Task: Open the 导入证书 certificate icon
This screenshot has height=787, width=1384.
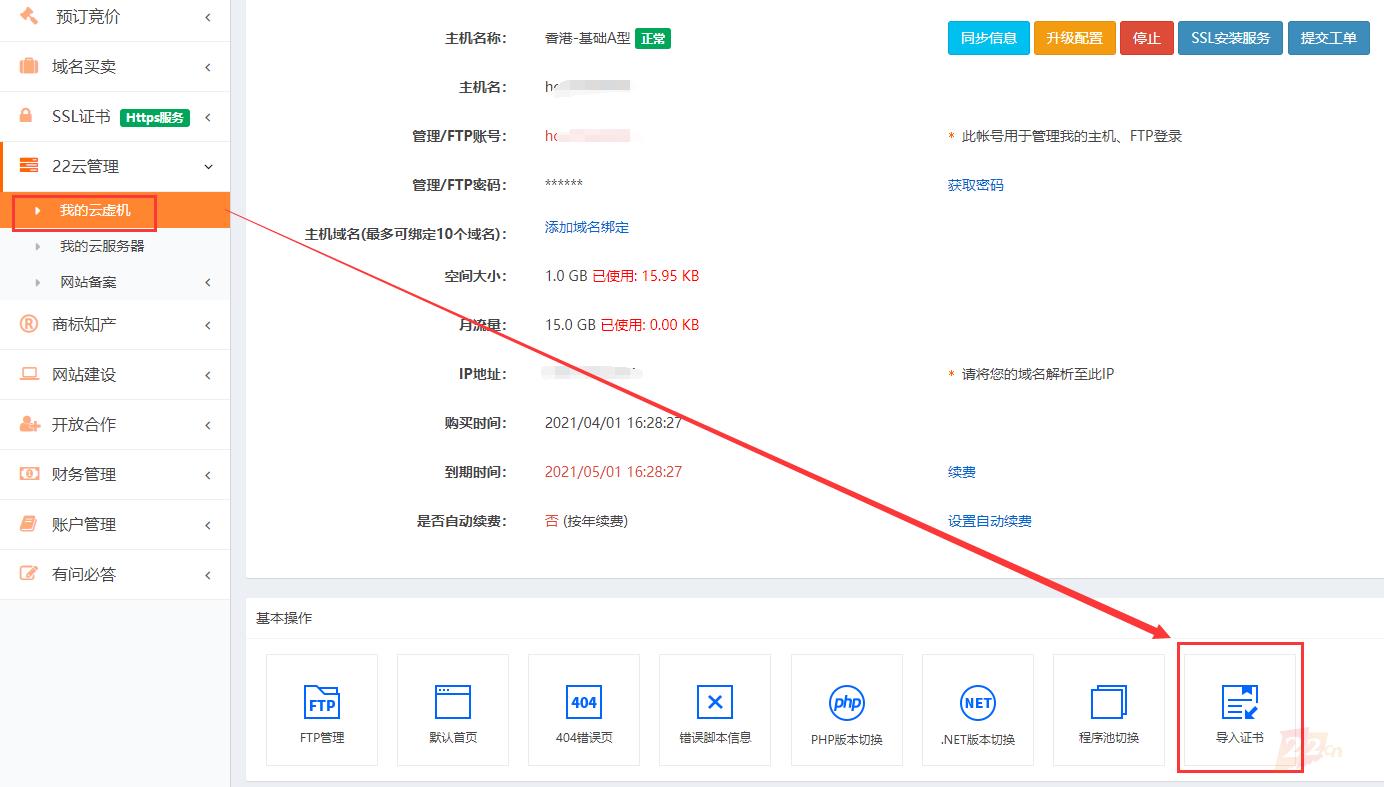Action: point(1240,702)
